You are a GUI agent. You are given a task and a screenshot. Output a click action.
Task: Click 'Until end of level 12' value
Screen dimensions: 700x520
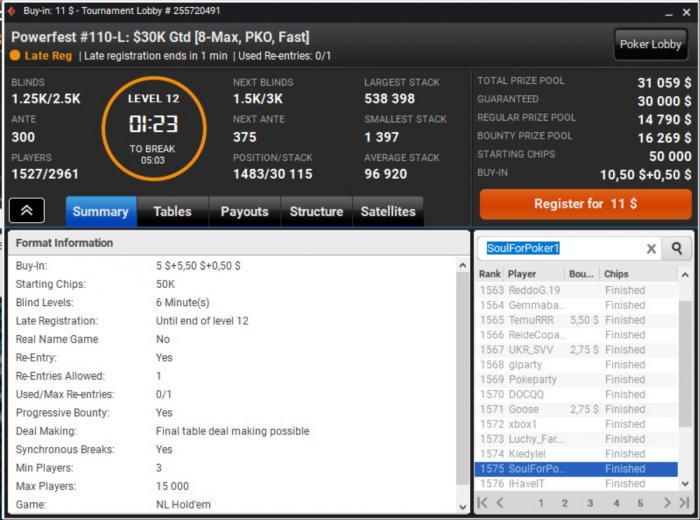202,321
